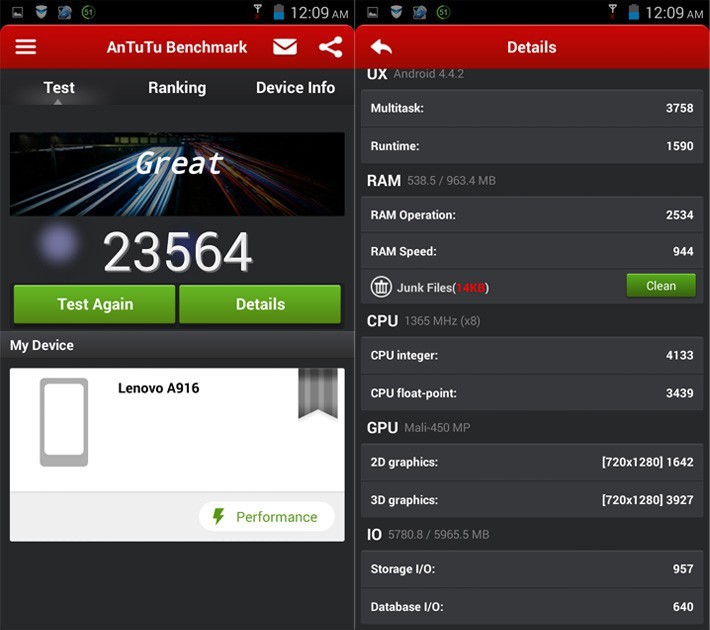The image size is (710, 630).
Task: Click the Test Again button
Action: click(x=95, y=304)
